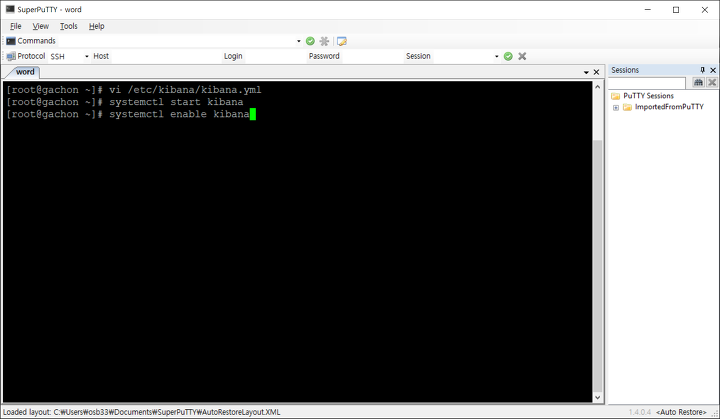Open the document tab list dropdown arrow
This screenshot has height=419, width=720.
click(x=586, y=72)
